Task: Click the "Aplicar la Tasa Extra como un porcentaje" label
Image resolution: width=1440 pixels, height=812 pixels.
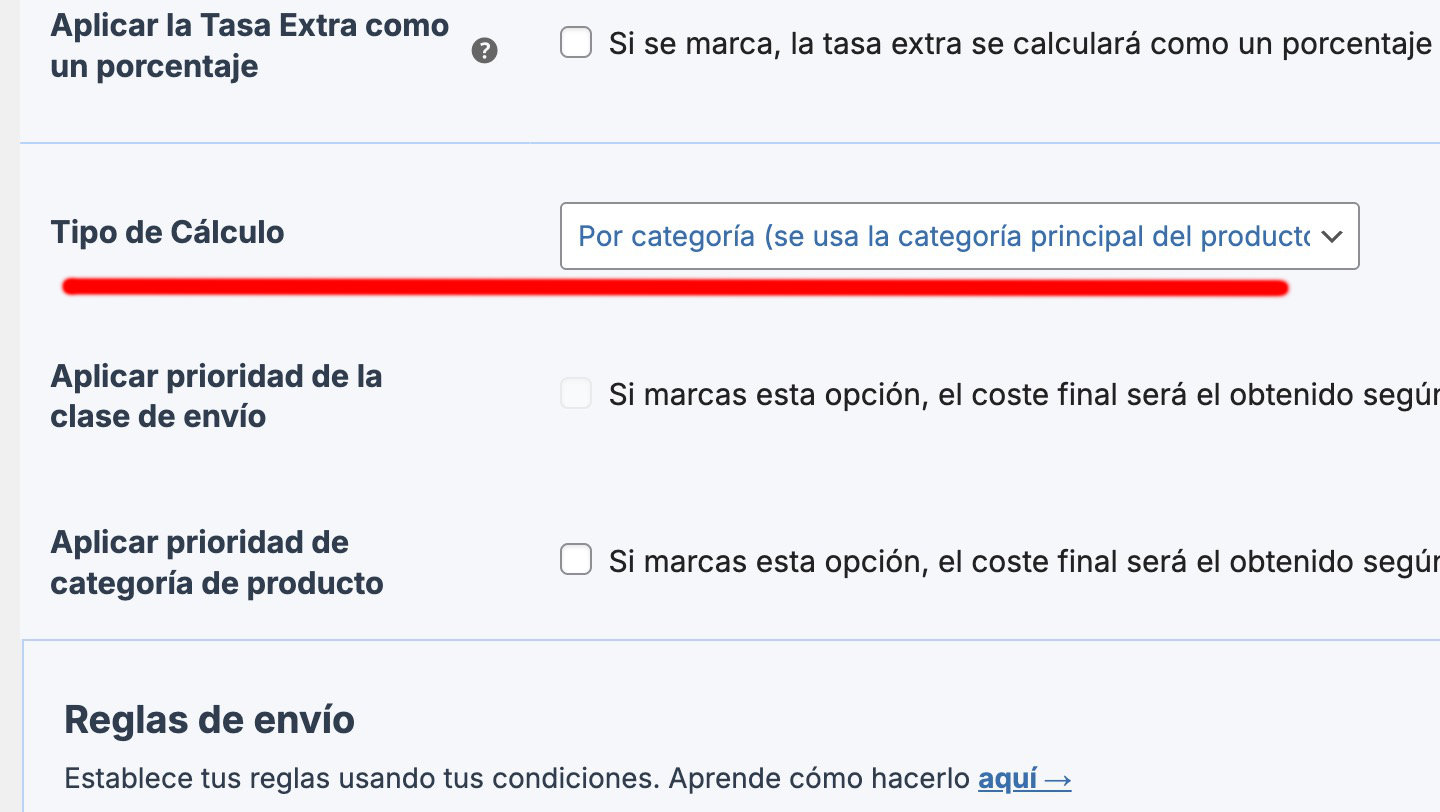Action: [x=249, y=46]
